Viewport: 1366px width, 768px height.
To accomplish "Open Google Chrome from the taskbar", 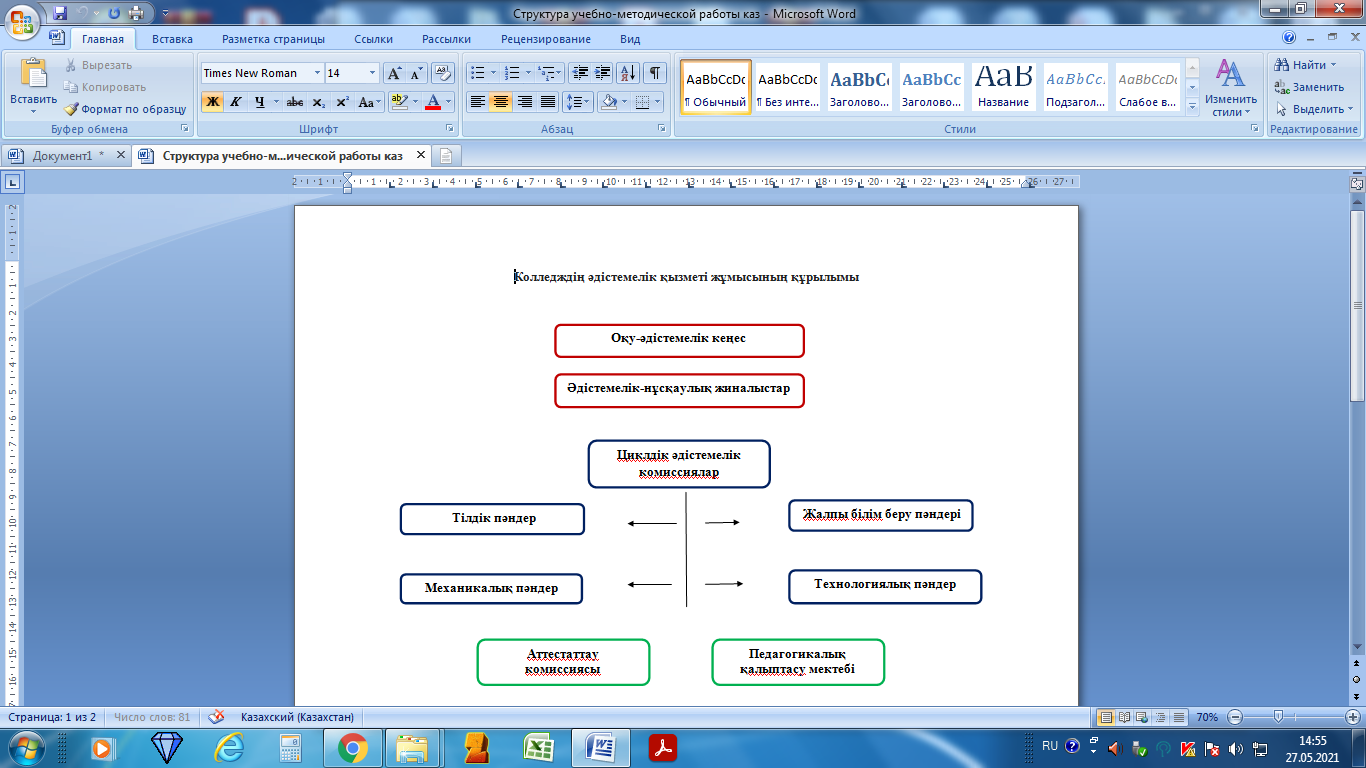I will click(x=352, y=747).
